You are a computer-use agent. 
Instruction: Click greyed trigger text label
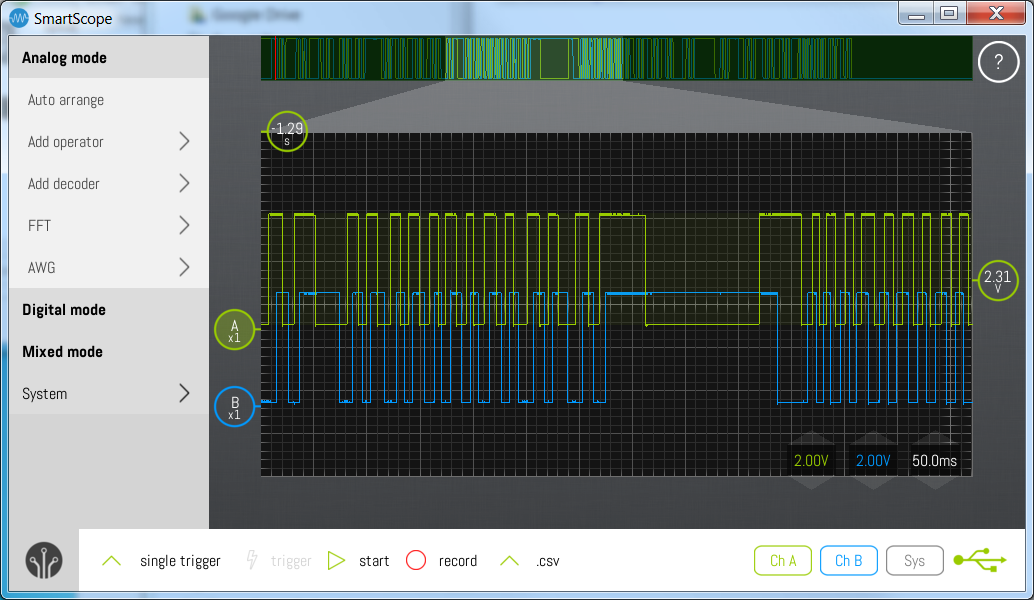pyautogui.click(x=291, y=561)
